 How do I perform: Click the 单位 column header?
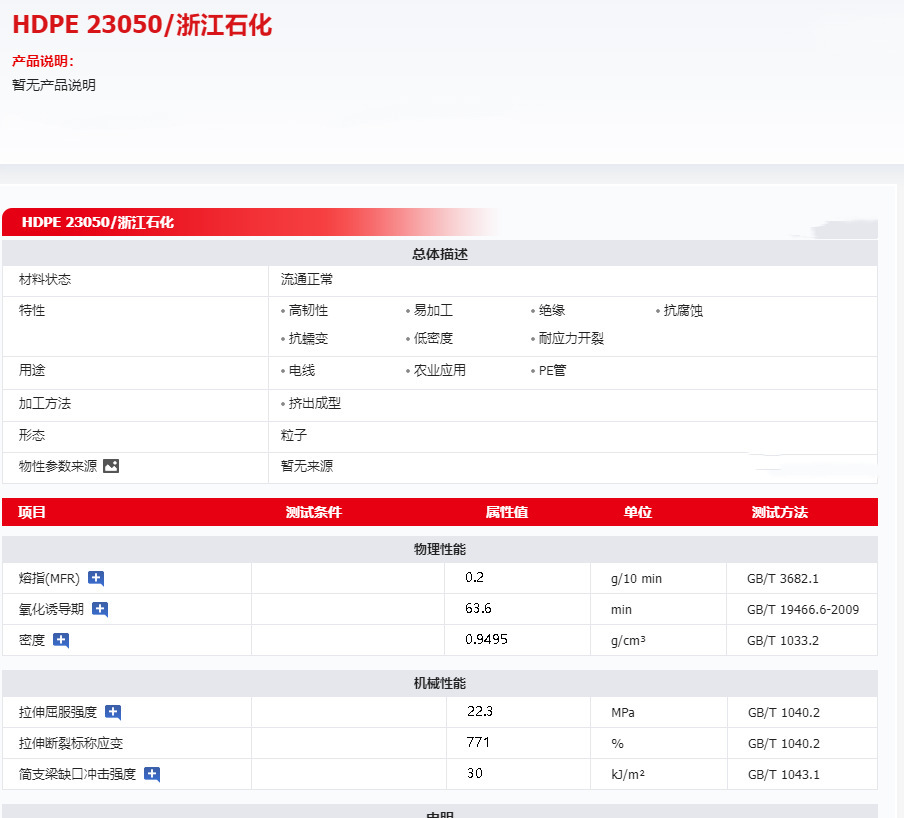[x=638, y=512]
